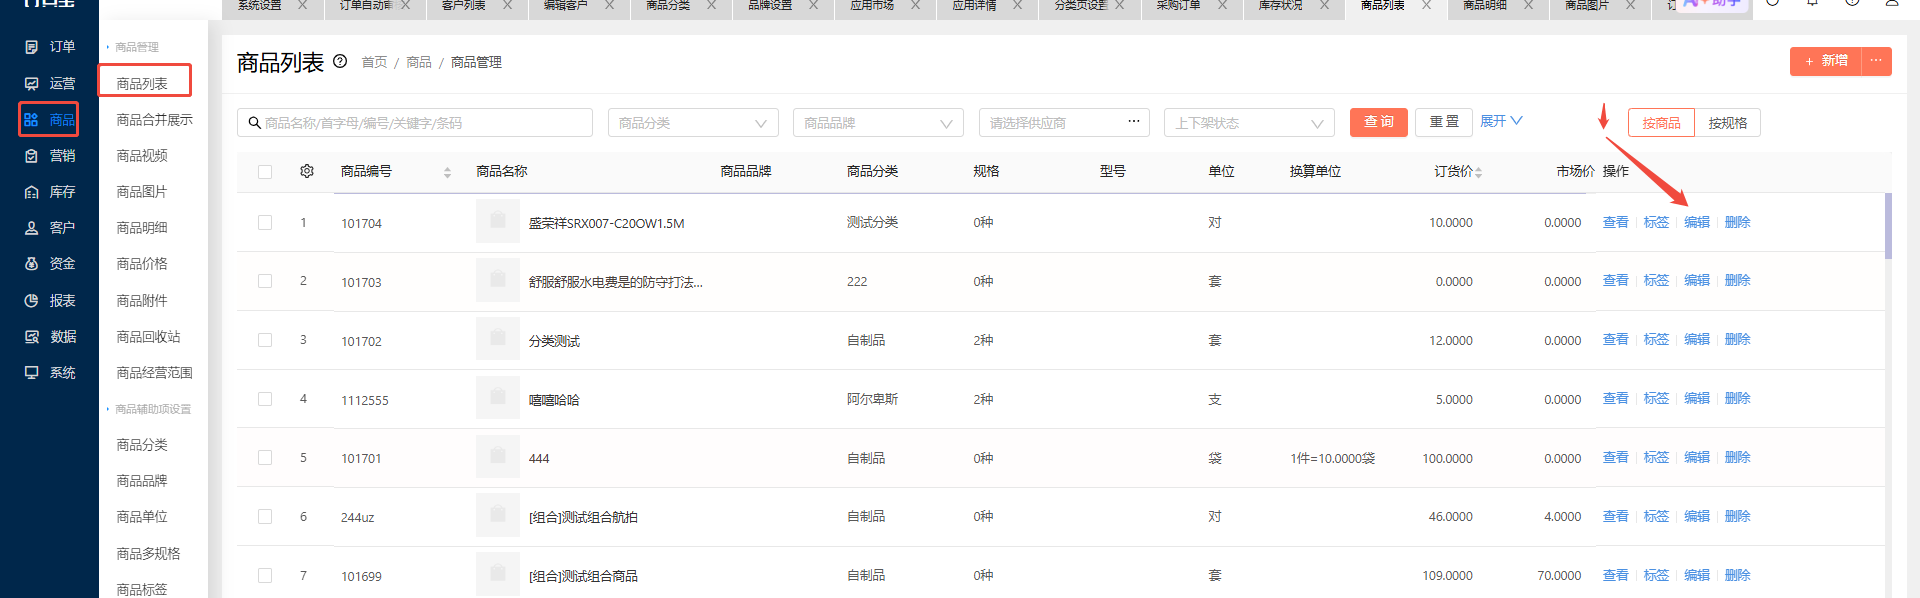Close the 采购订单 tab
The height and width of the screenshot is (598, 1920).
tap(1222, 5)
